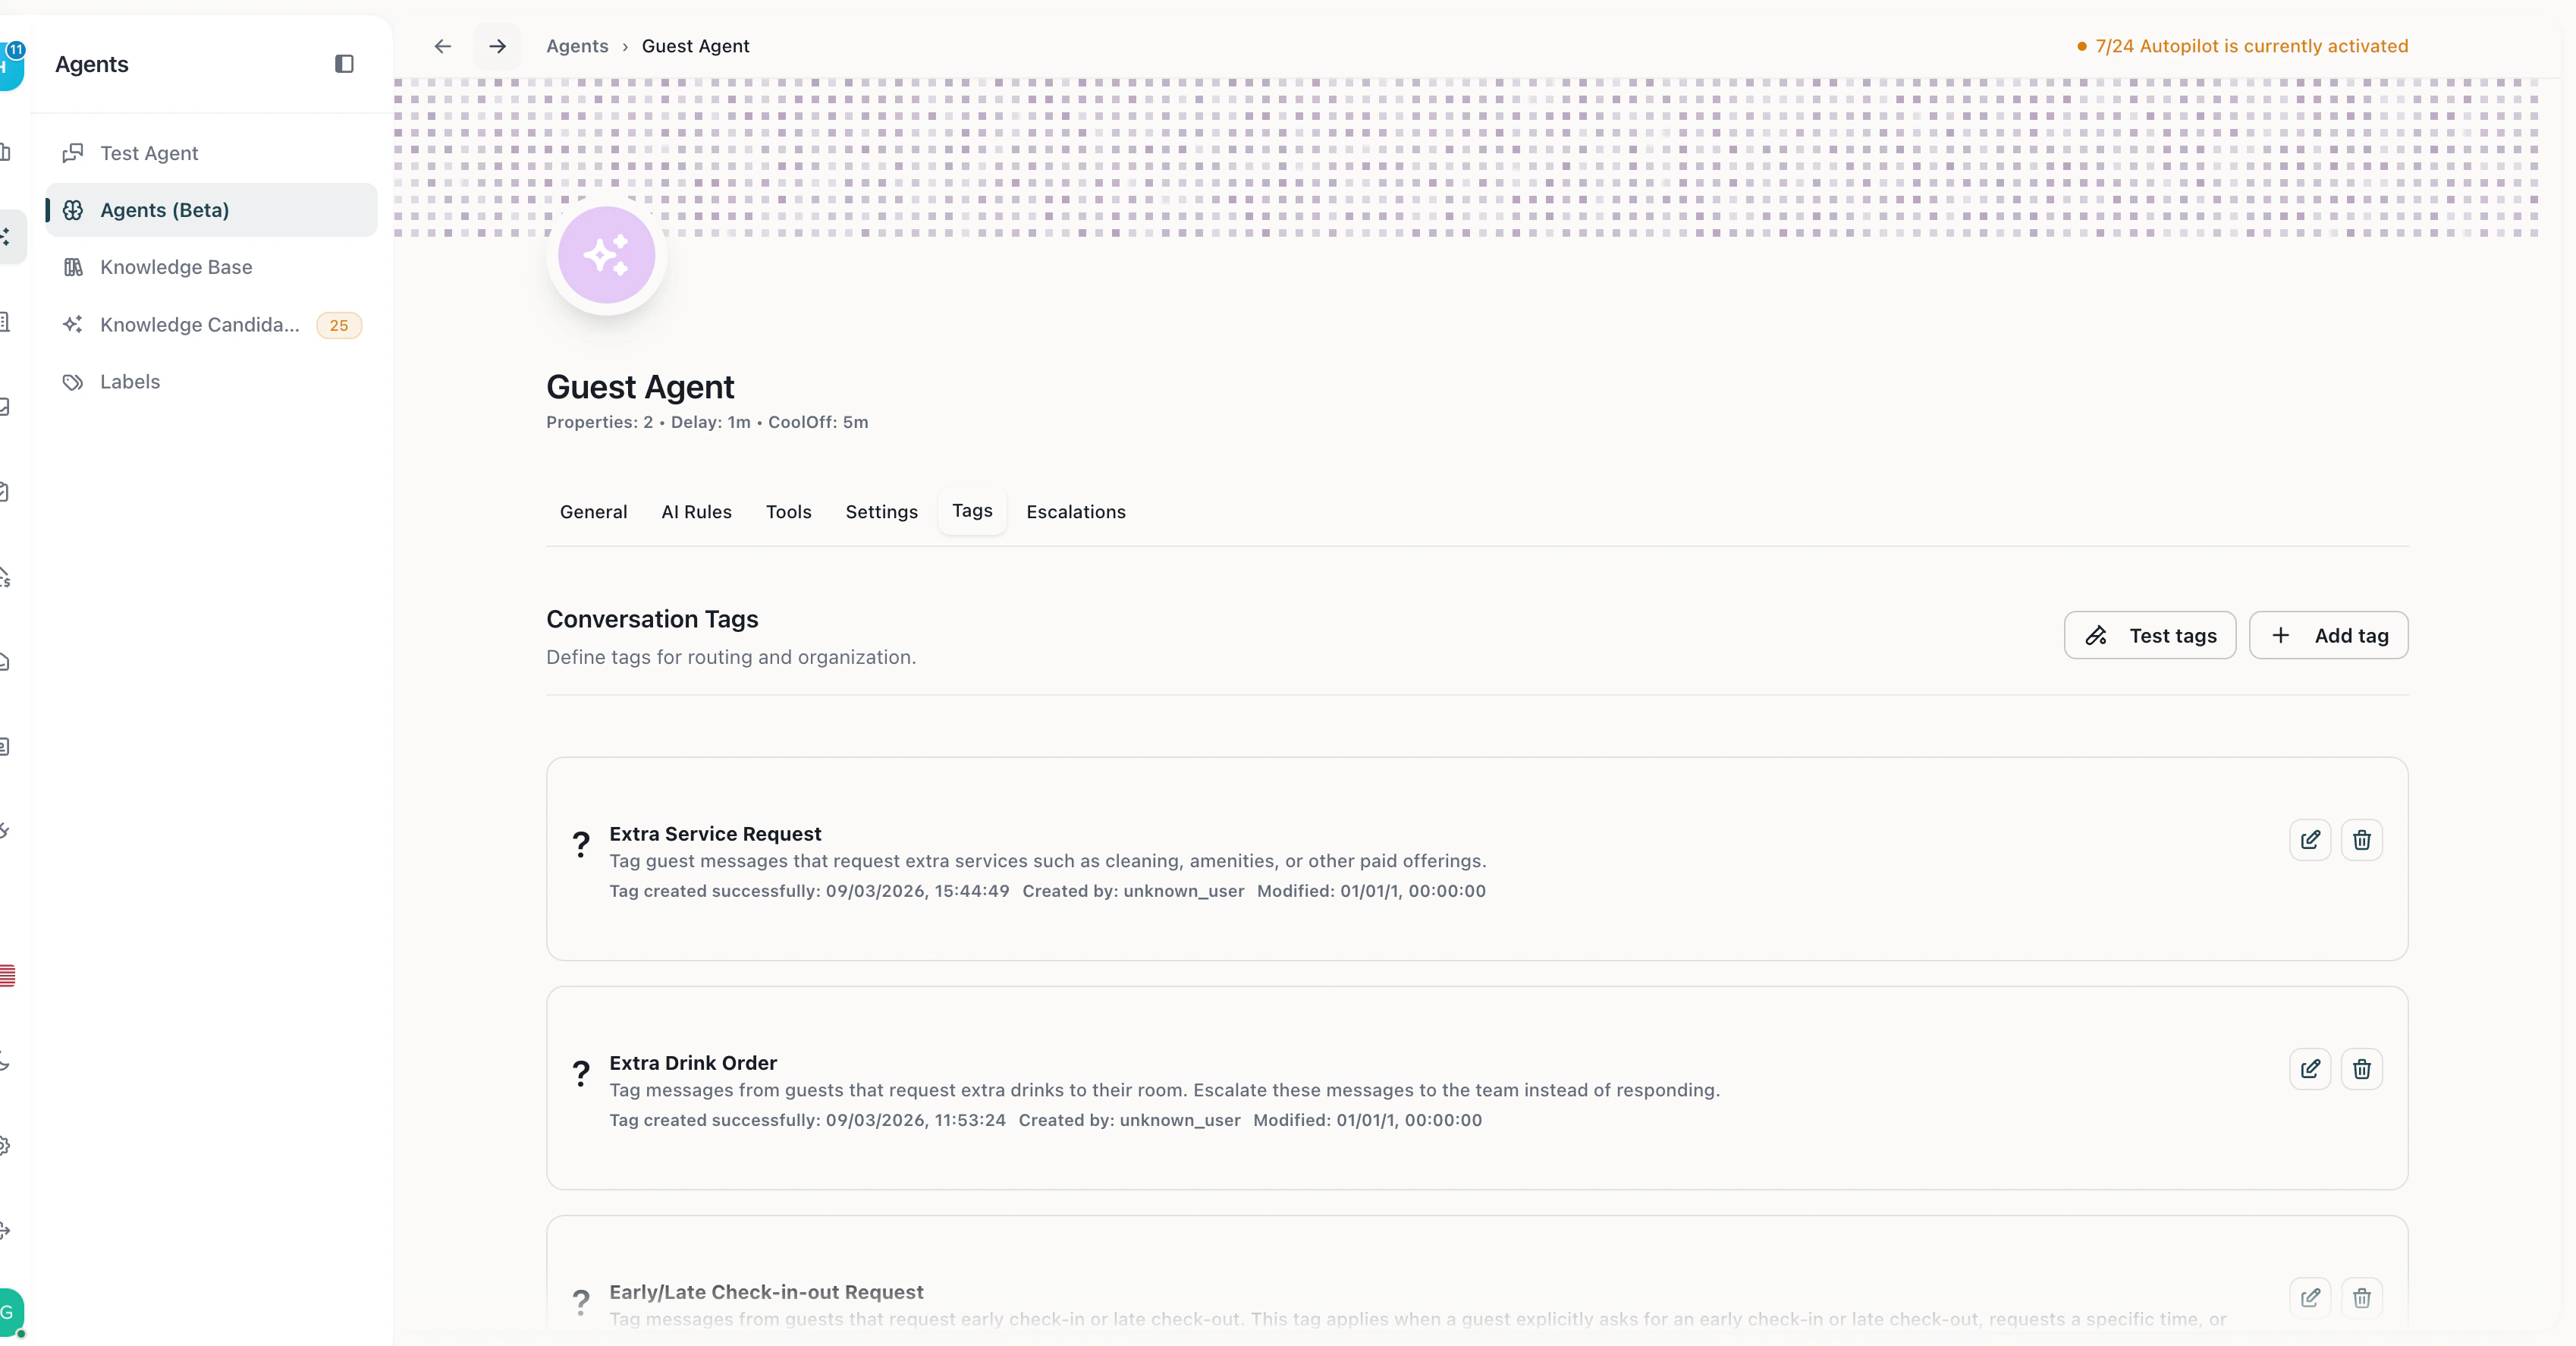Screen dimensions: 2576x1346
Task: Go to Agents breadcrumb link
Action: click(577, 46)
